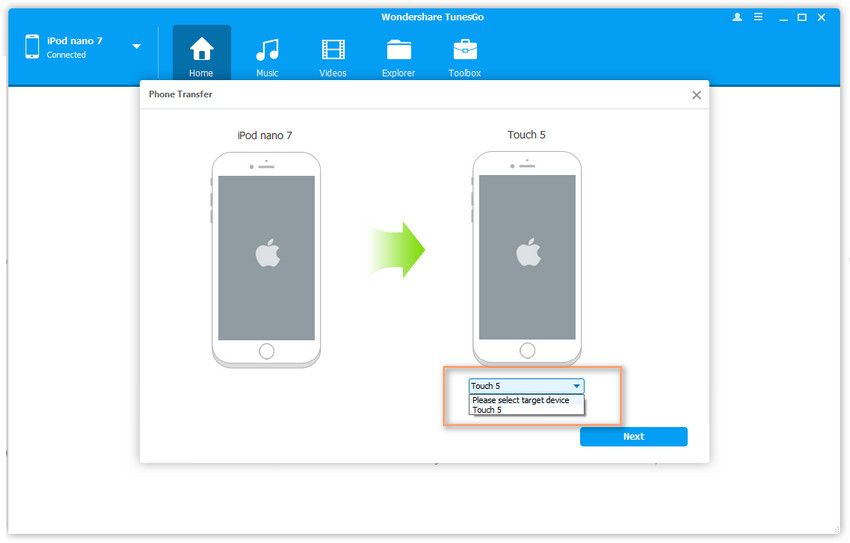
Task: Click the Music tab label
Action: (267, 73)
